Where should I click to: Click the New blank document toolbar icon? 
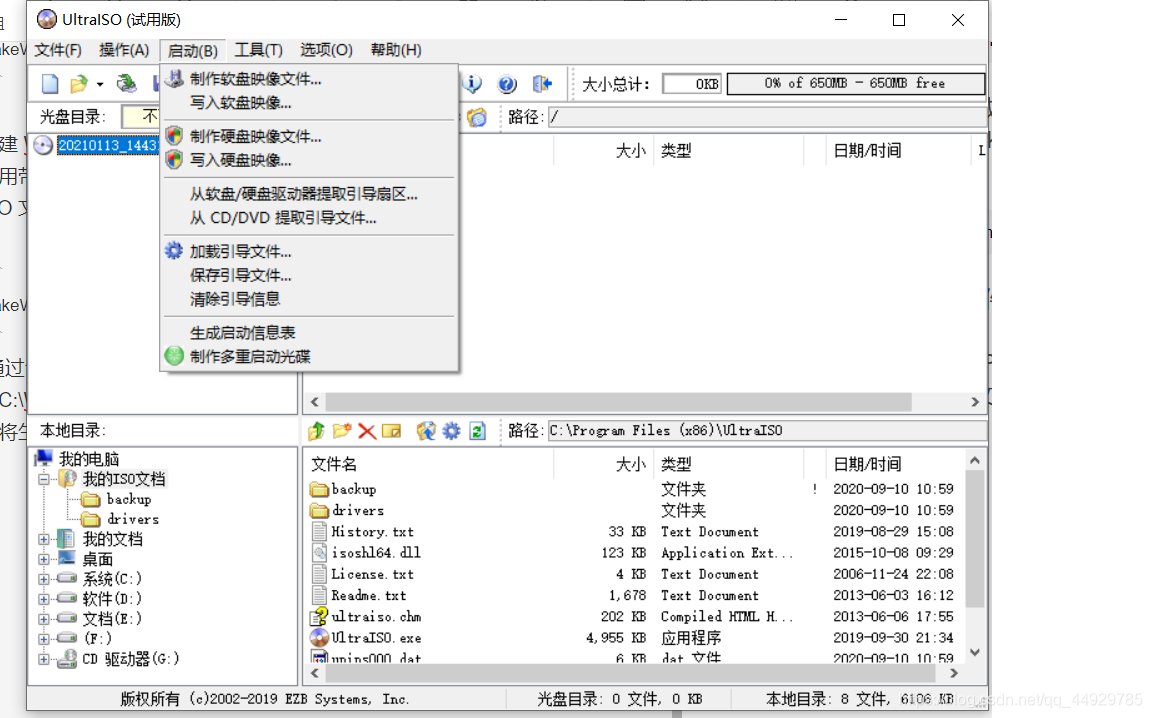(50, 84)
